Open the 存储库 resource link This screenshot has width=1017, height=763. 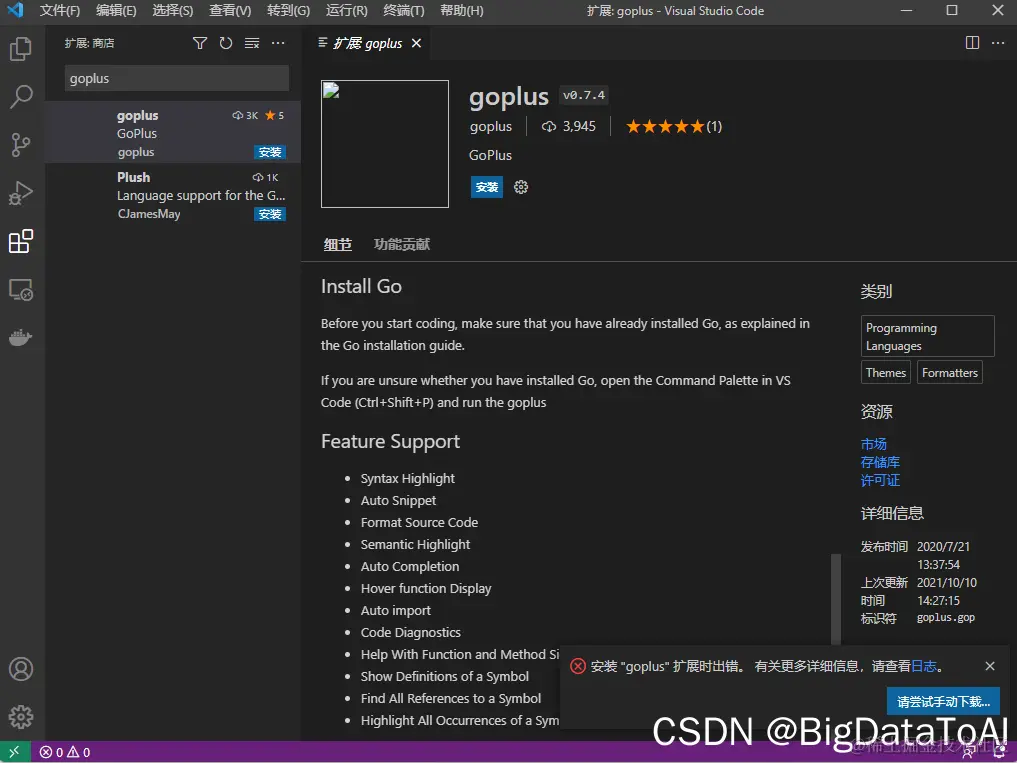pos(880,462)
